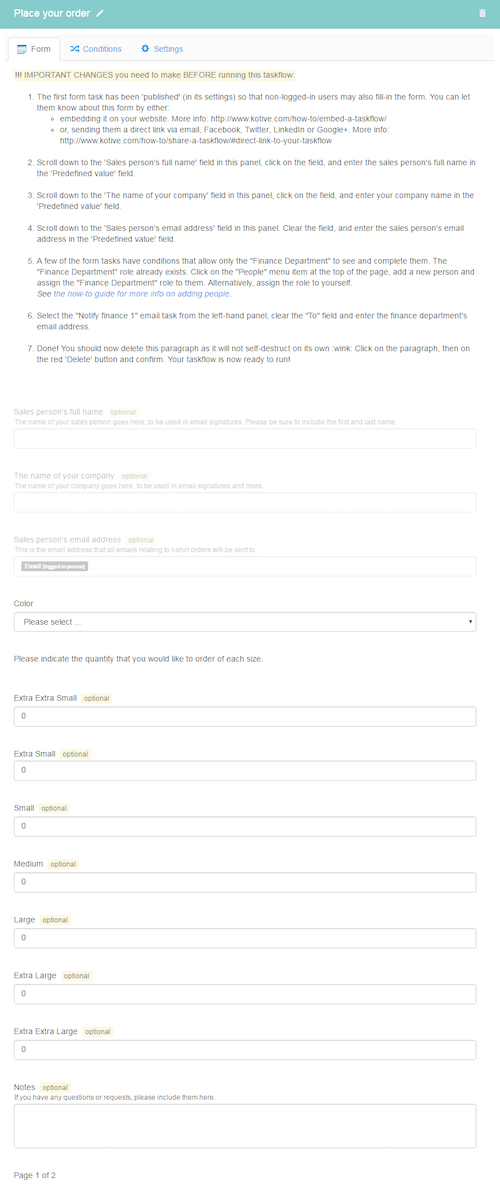Screen dimensions: 500x1204
Task: Click the Conditions shuffle icon
Action: click(x=74, y=48)
